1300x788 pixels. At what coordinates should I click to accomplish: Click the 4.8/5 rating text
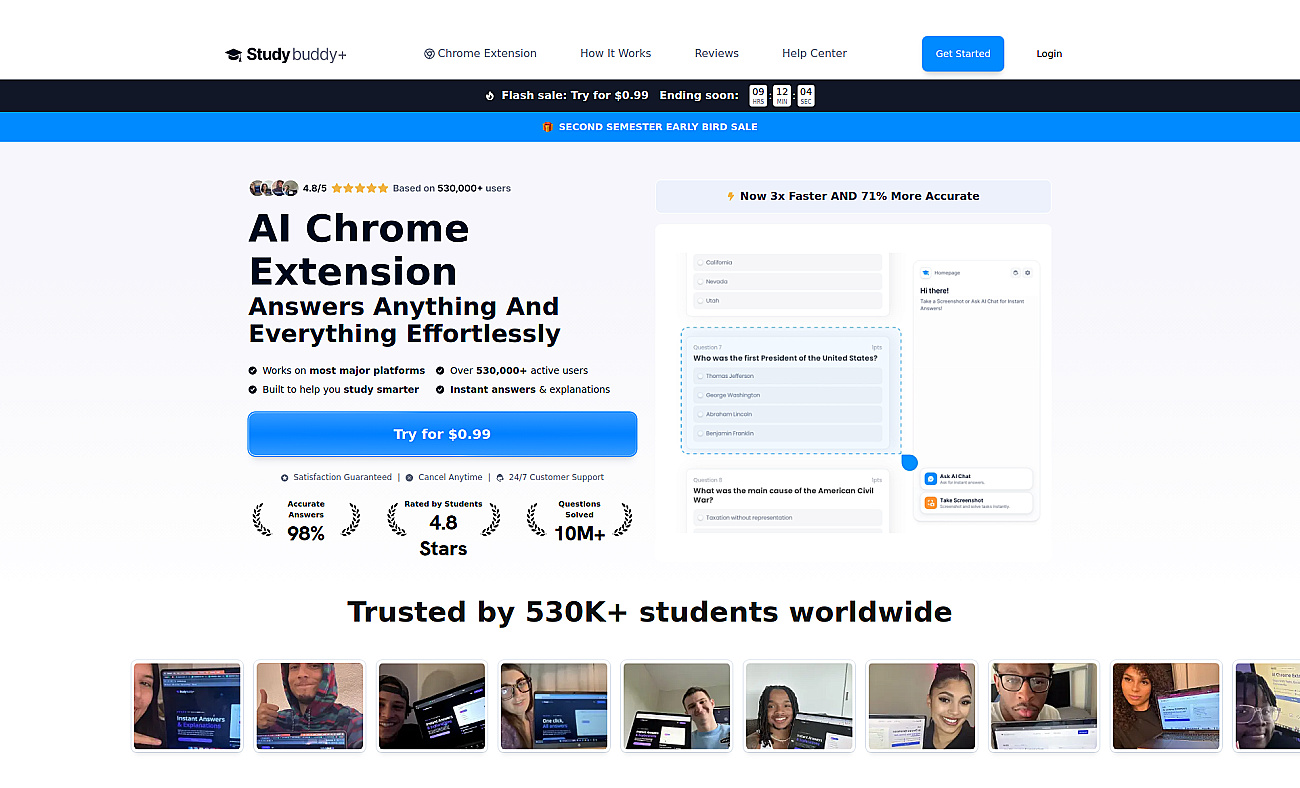pos(315,188)
